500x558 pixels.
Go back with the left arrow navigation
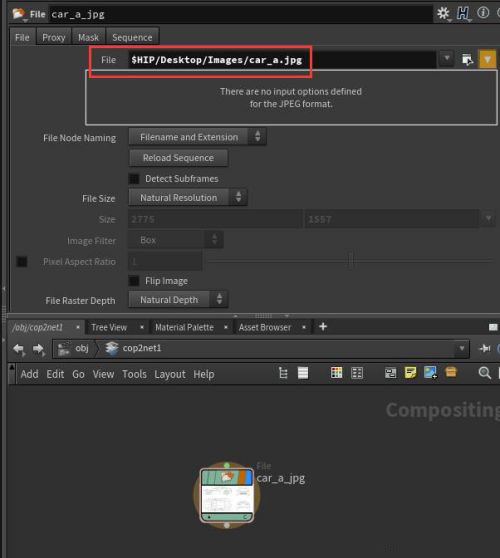[x=19, y=349]
